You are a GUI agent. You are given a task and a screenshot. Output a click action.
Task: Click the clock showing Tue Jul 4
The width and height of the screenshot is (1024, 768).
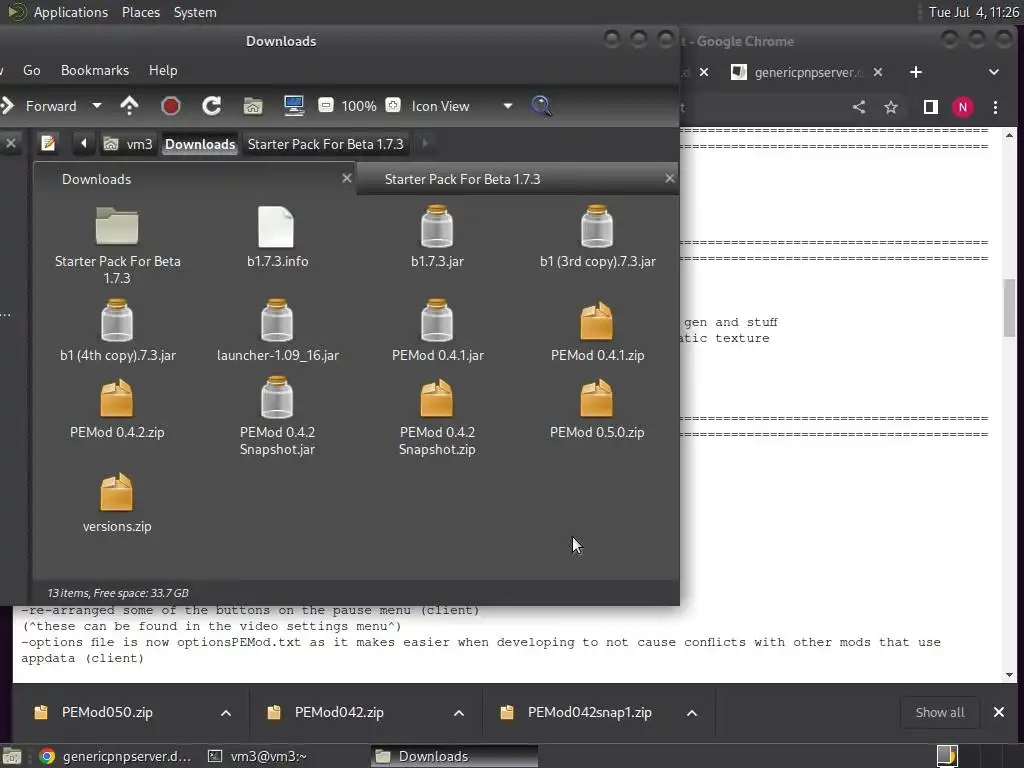973,12
